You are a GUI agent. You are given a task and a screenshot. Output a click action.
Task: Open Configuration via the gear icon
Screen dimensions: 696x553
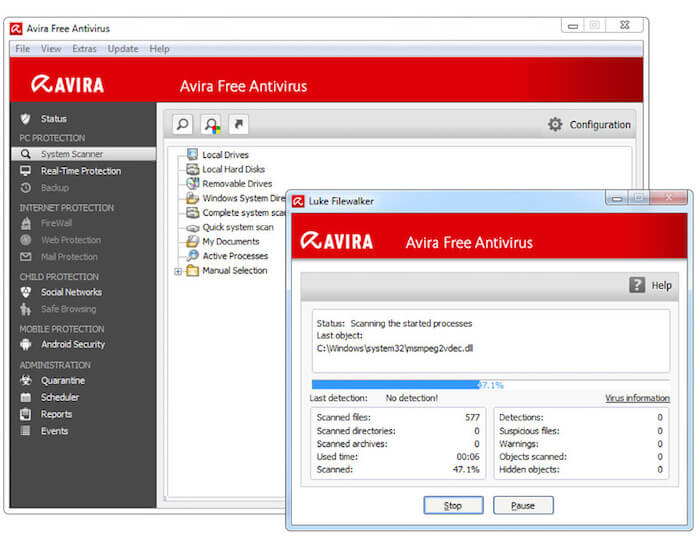[555, 125]
